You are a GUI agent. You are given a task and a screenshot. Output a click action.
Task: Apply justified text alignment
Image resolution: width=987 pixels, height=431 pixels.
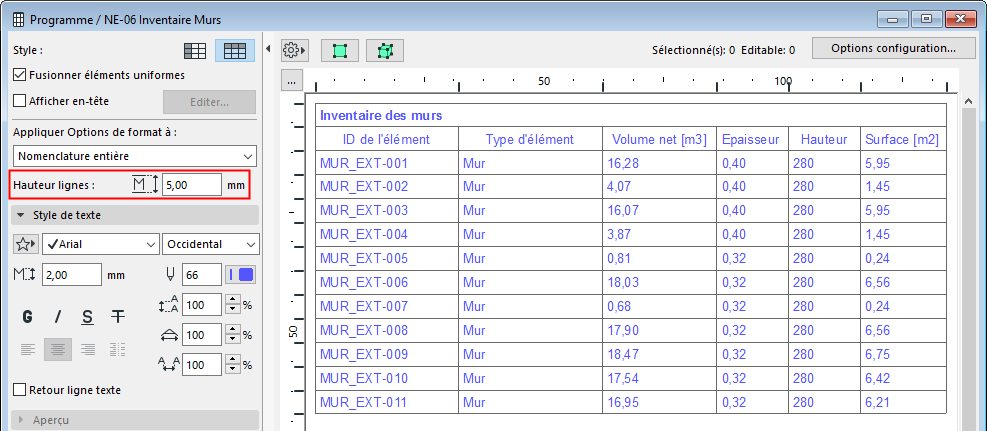pyautogui.click(x=117, y=349)
